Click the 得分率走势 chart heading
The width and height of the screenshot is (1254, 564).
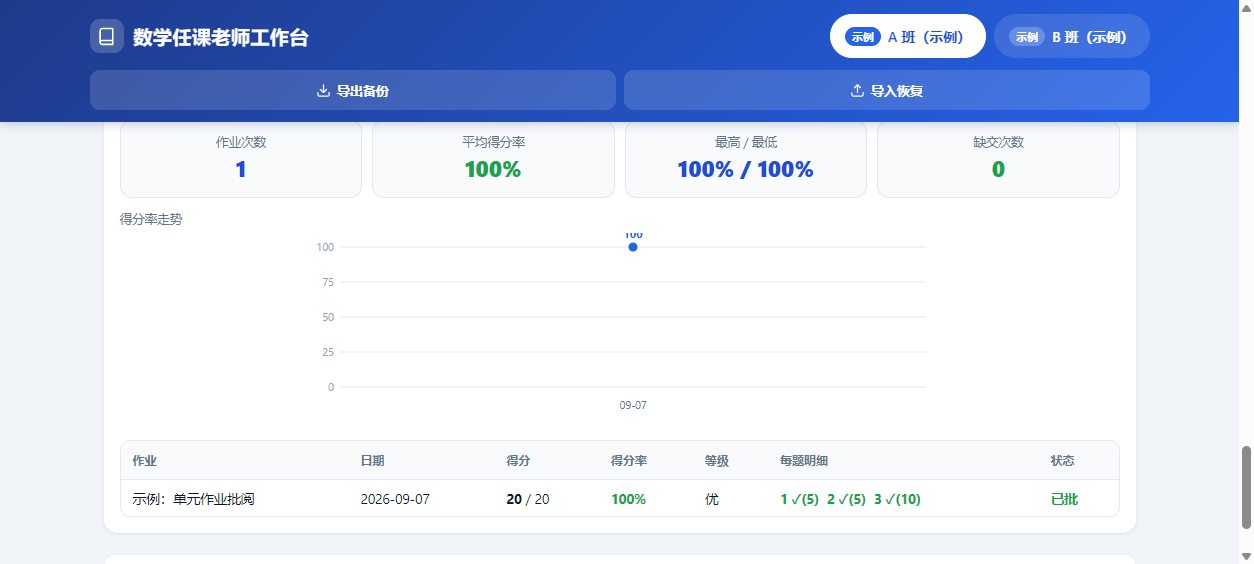point(151,219)
